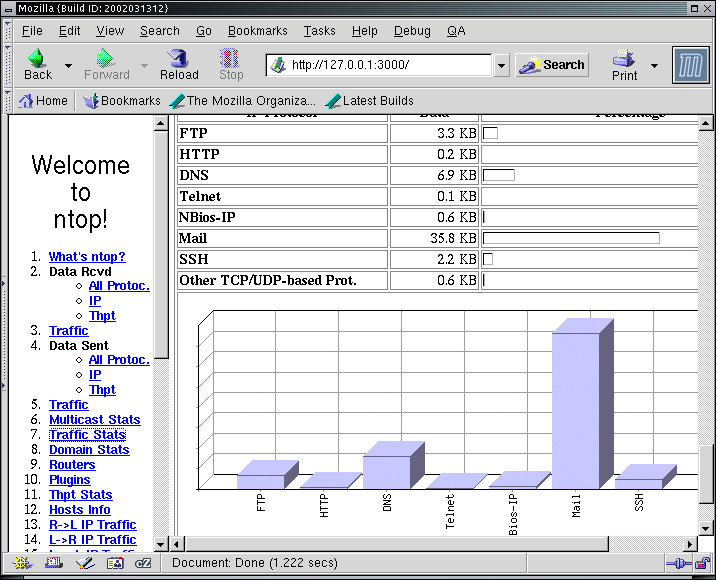The image size is (716, 580).
Task: Click the Search button beside the address bar
Action: [552, 65]
